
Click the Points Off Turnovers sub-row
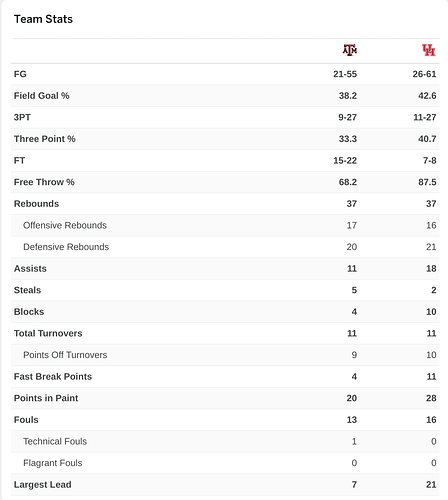tap(225, 355)
